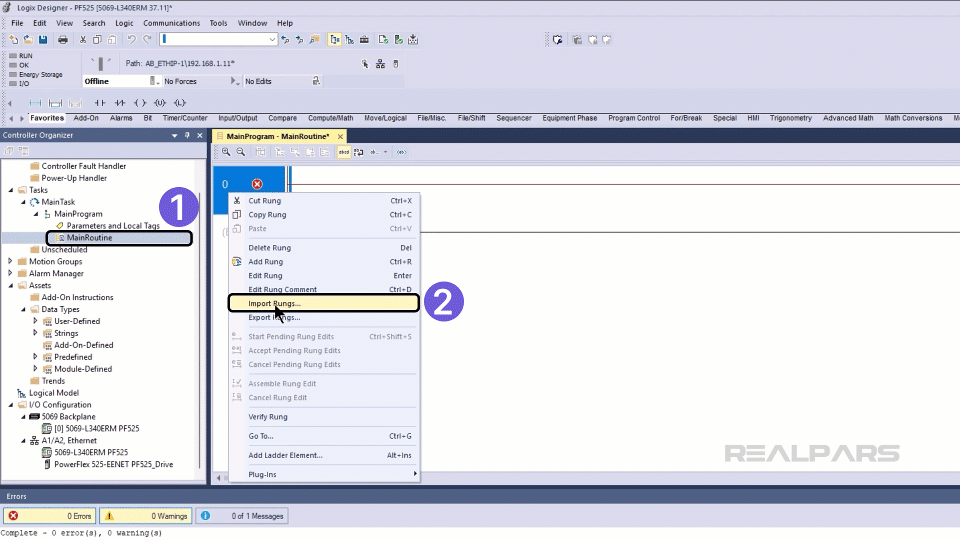Expand the Alarm Manager node
This screenshot has width=960, height=540.
[x=10, y=274]
